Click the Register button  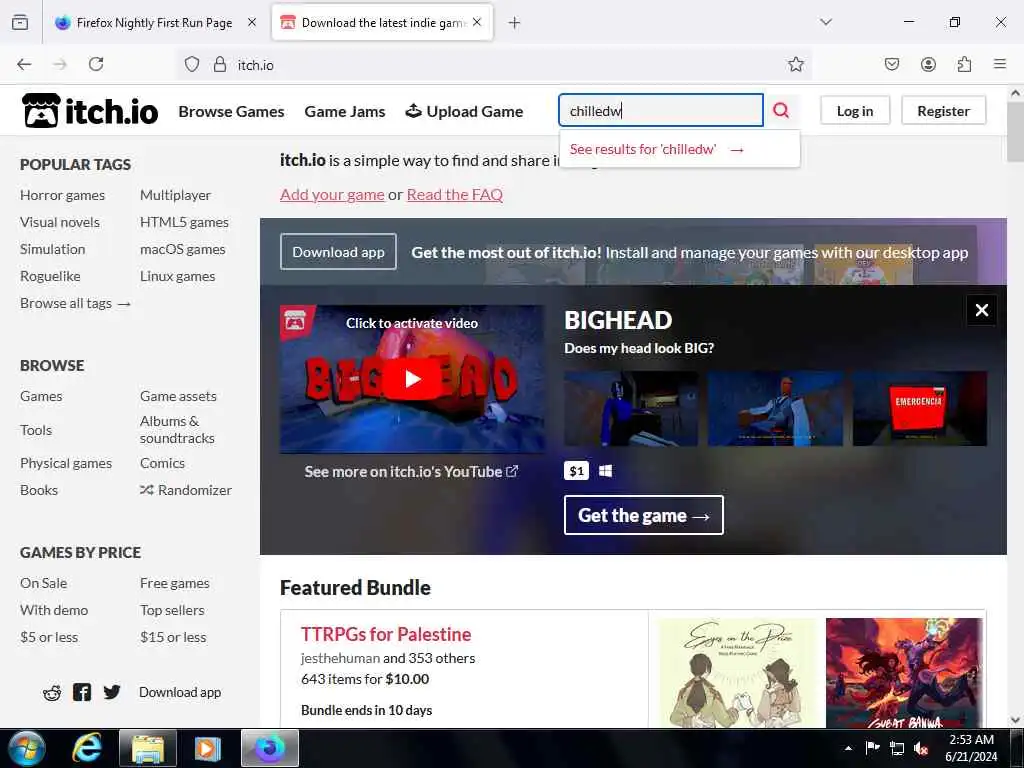943,111
